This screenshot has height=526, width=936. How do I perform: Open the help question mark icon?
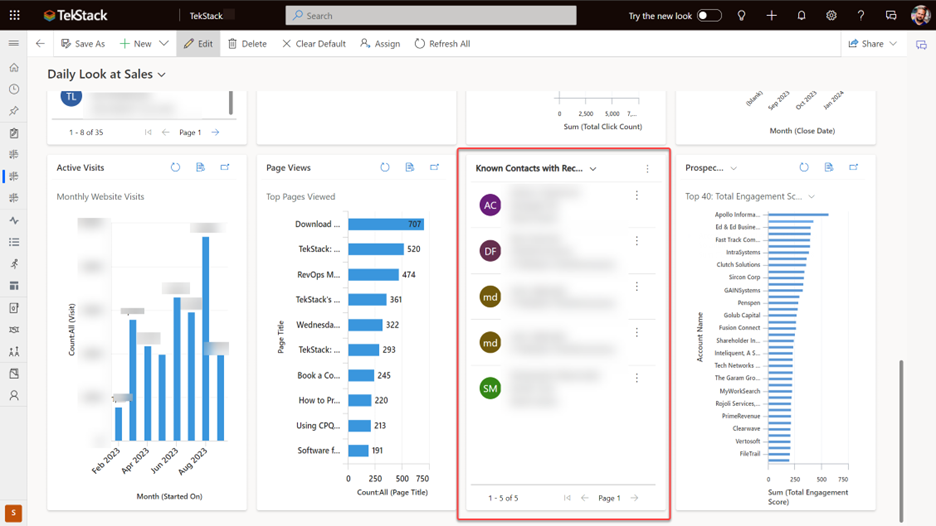(861, 16)
